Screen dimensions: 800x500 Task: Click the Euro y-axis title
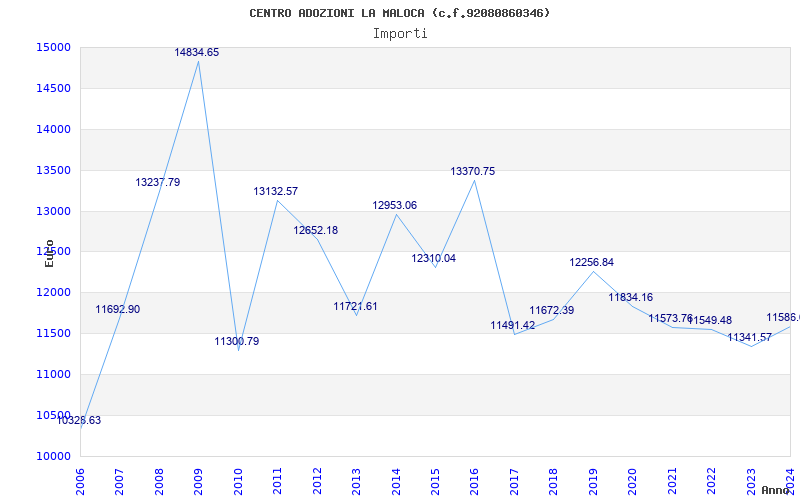pyautogui.click(x=49, y=253)
